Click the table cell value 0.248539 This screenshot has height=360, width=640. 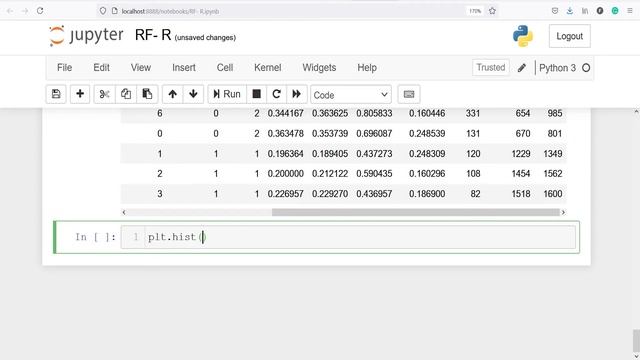click(427, 133)
